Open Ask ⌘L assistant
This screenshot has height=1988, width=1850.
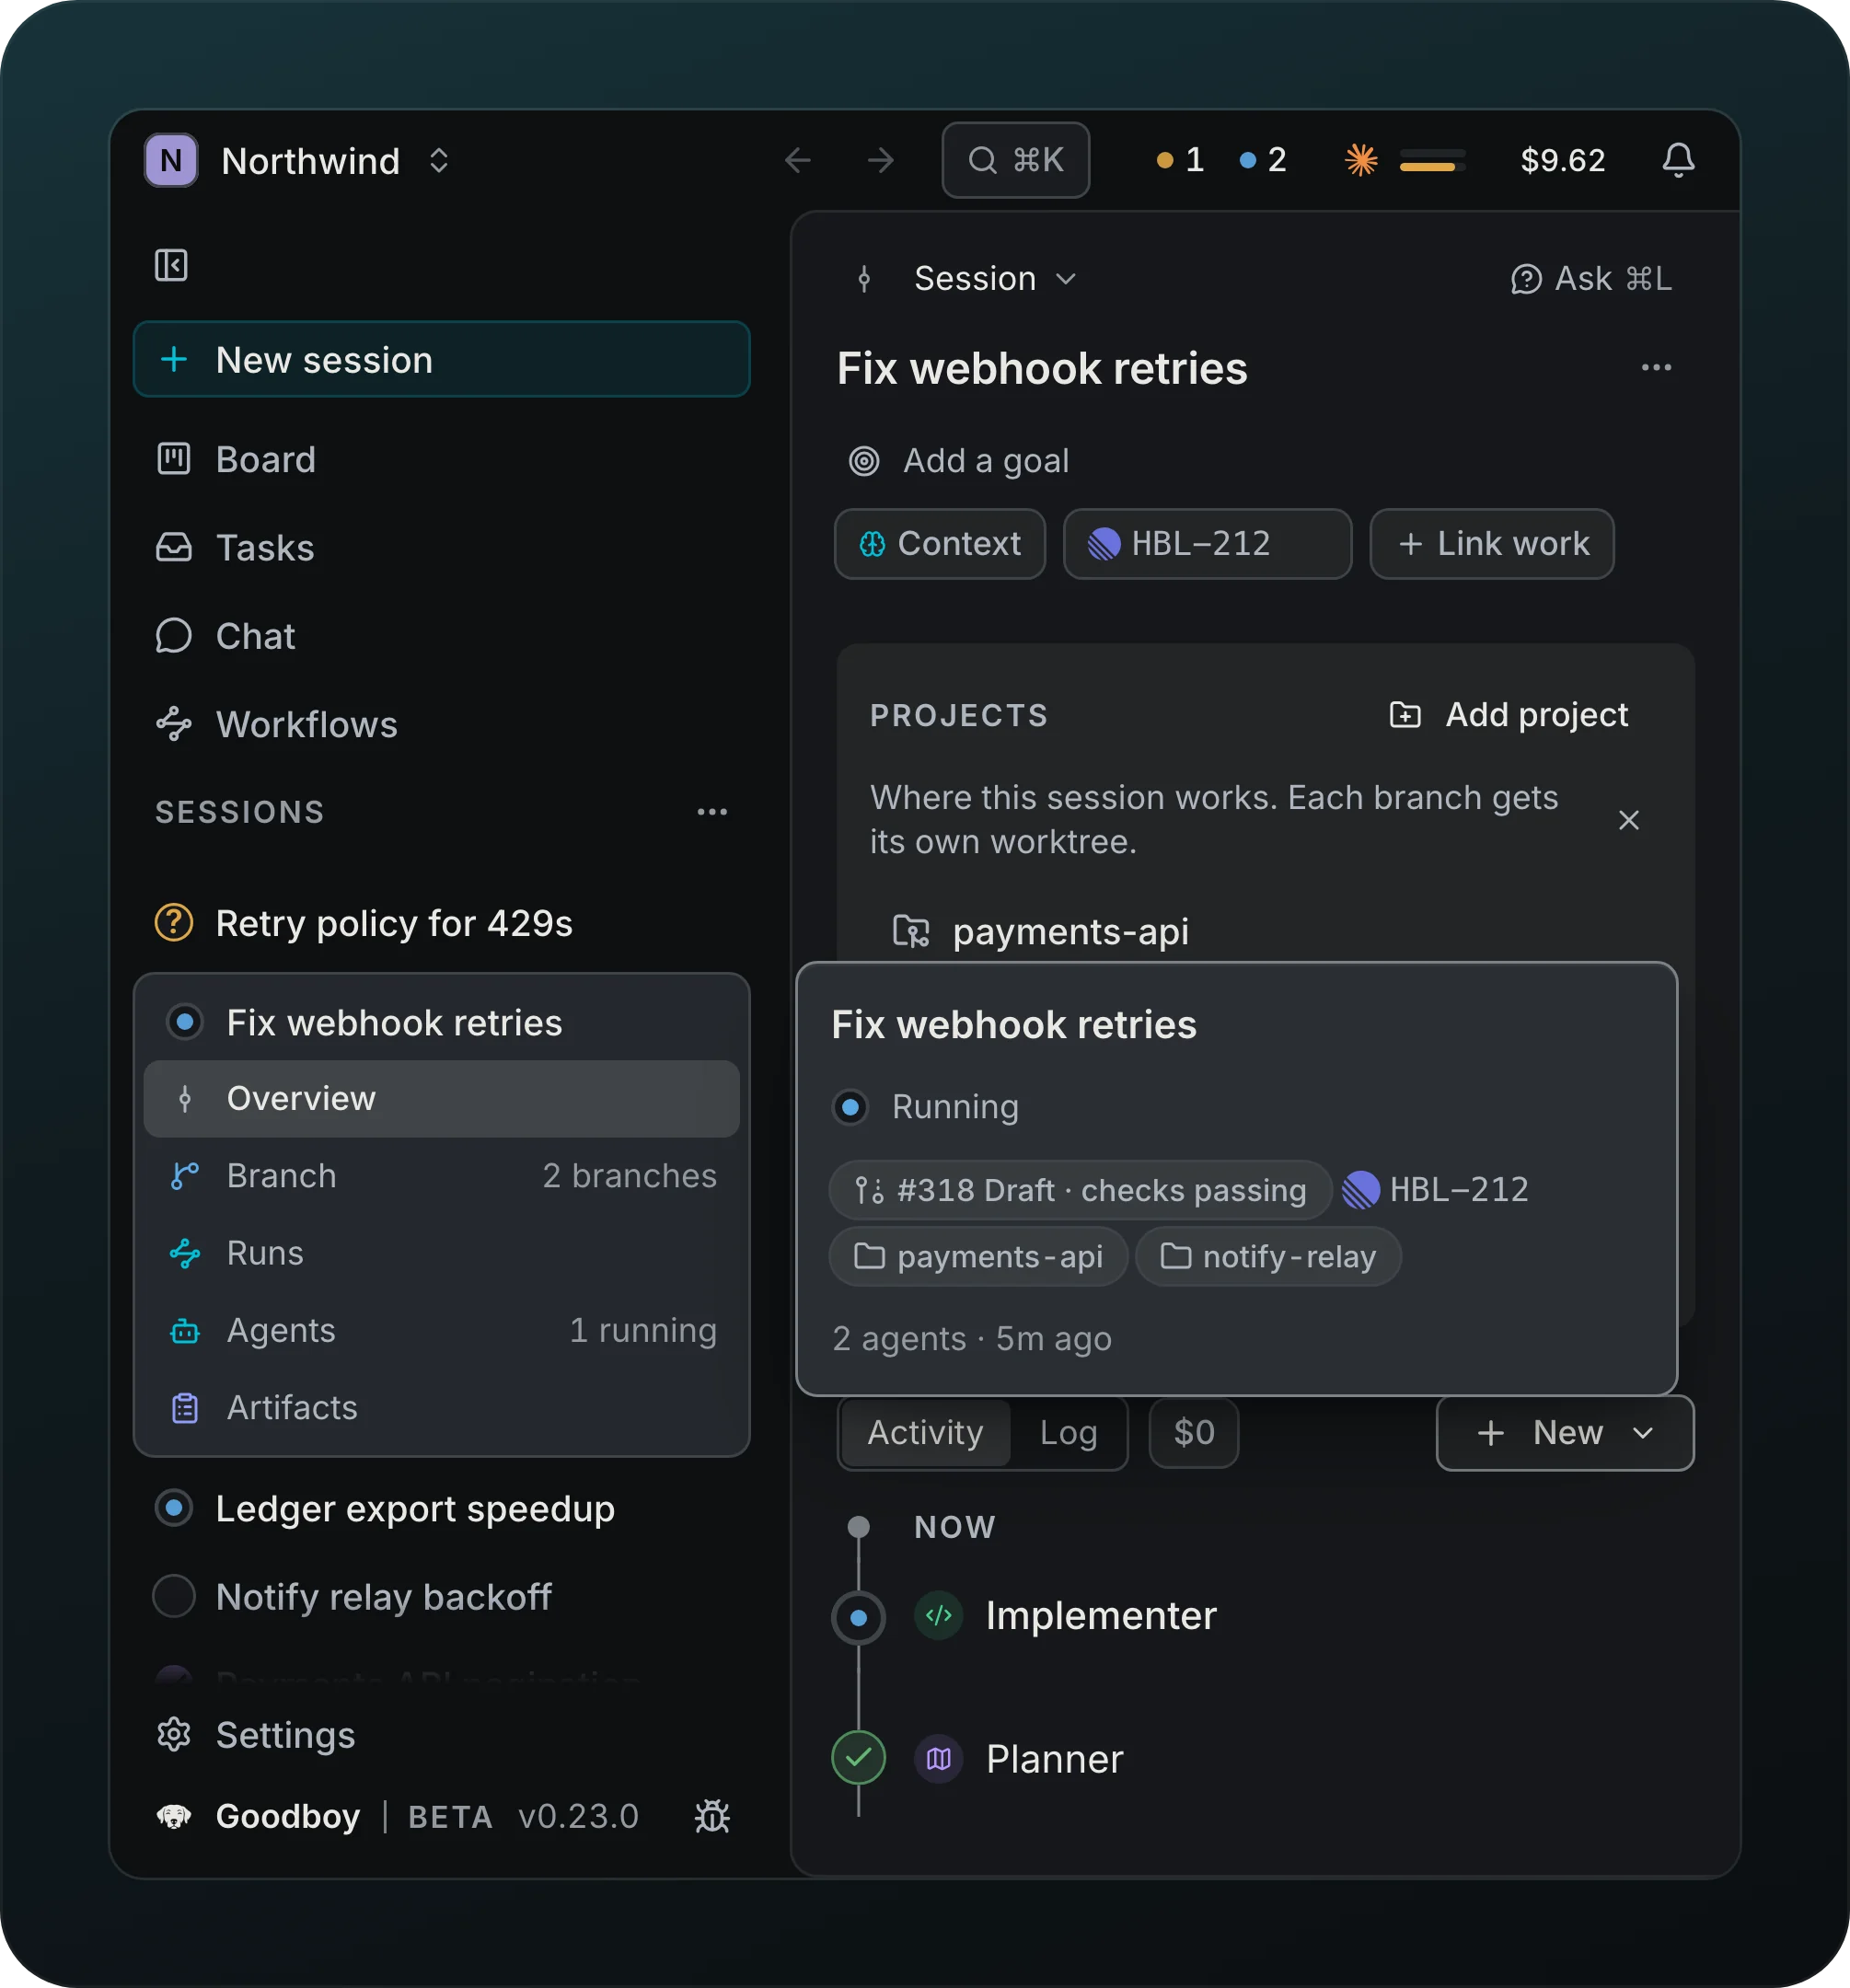1590,278
